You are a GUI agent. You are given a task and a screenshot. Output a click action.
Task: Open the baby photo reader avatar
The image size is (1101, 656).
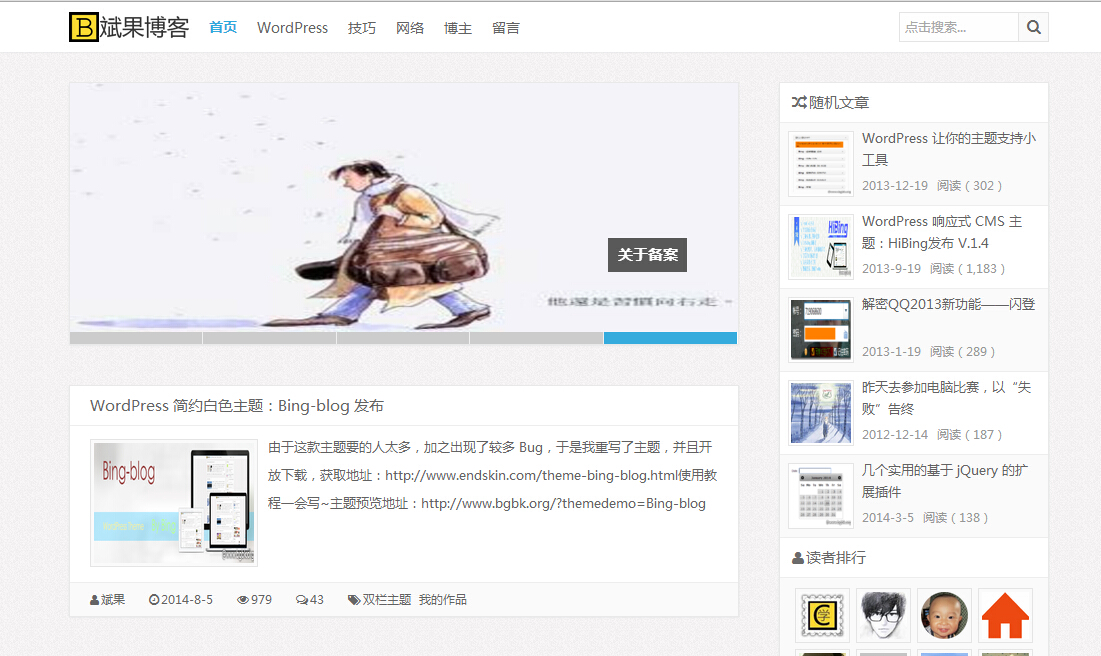(x=944, y=615)
